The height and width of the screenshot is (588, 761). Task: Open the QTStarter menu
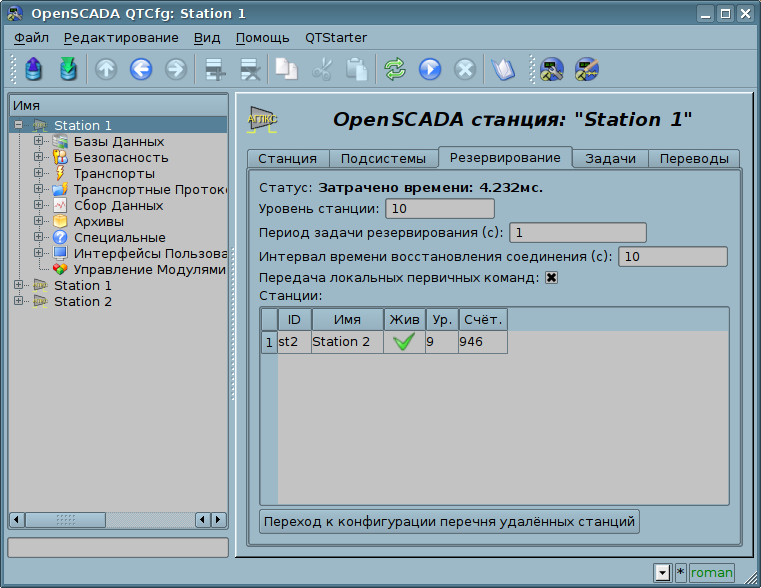point(336,38)
